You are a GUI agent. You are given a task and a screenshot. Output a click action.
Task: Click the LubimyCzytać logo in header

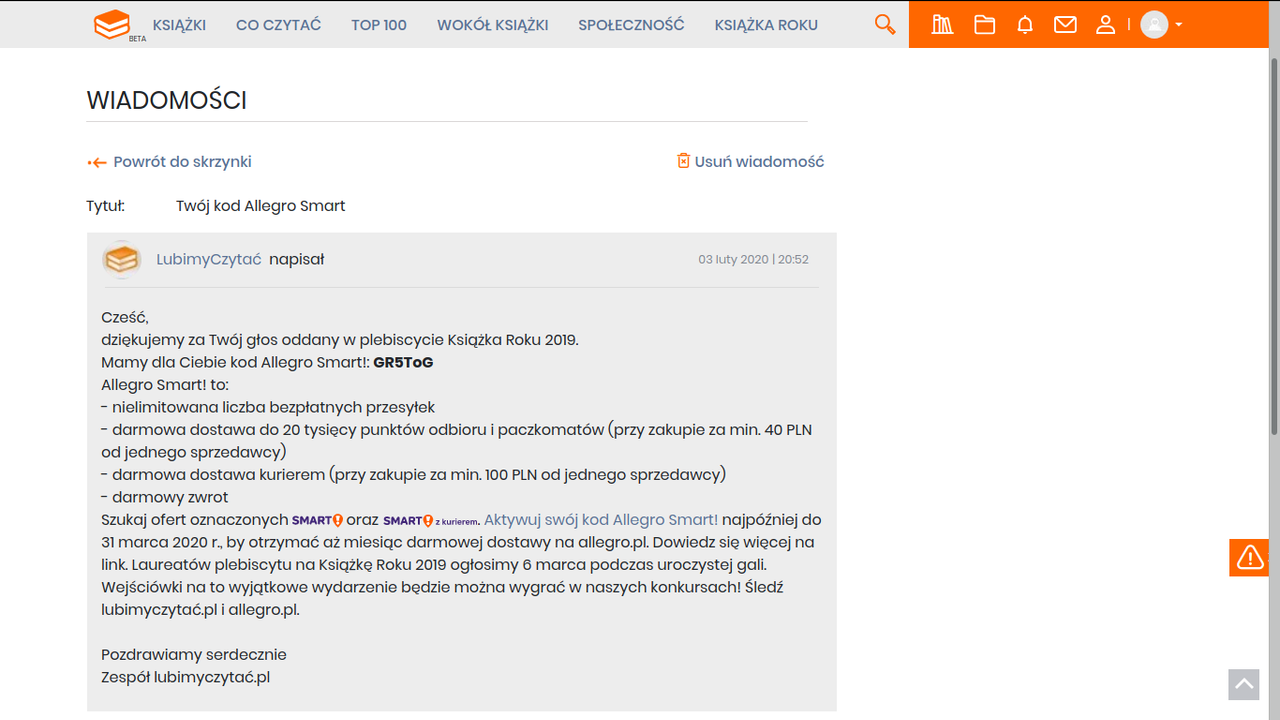(x=113, y=25)
